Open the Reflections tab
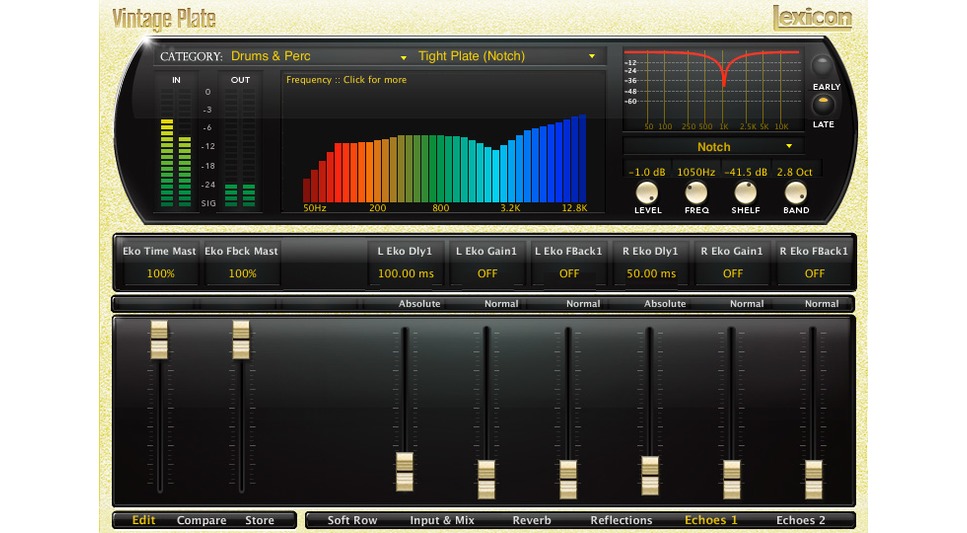Screen dimensions: 967x533 pyautogui.click(x=621, y=520)
